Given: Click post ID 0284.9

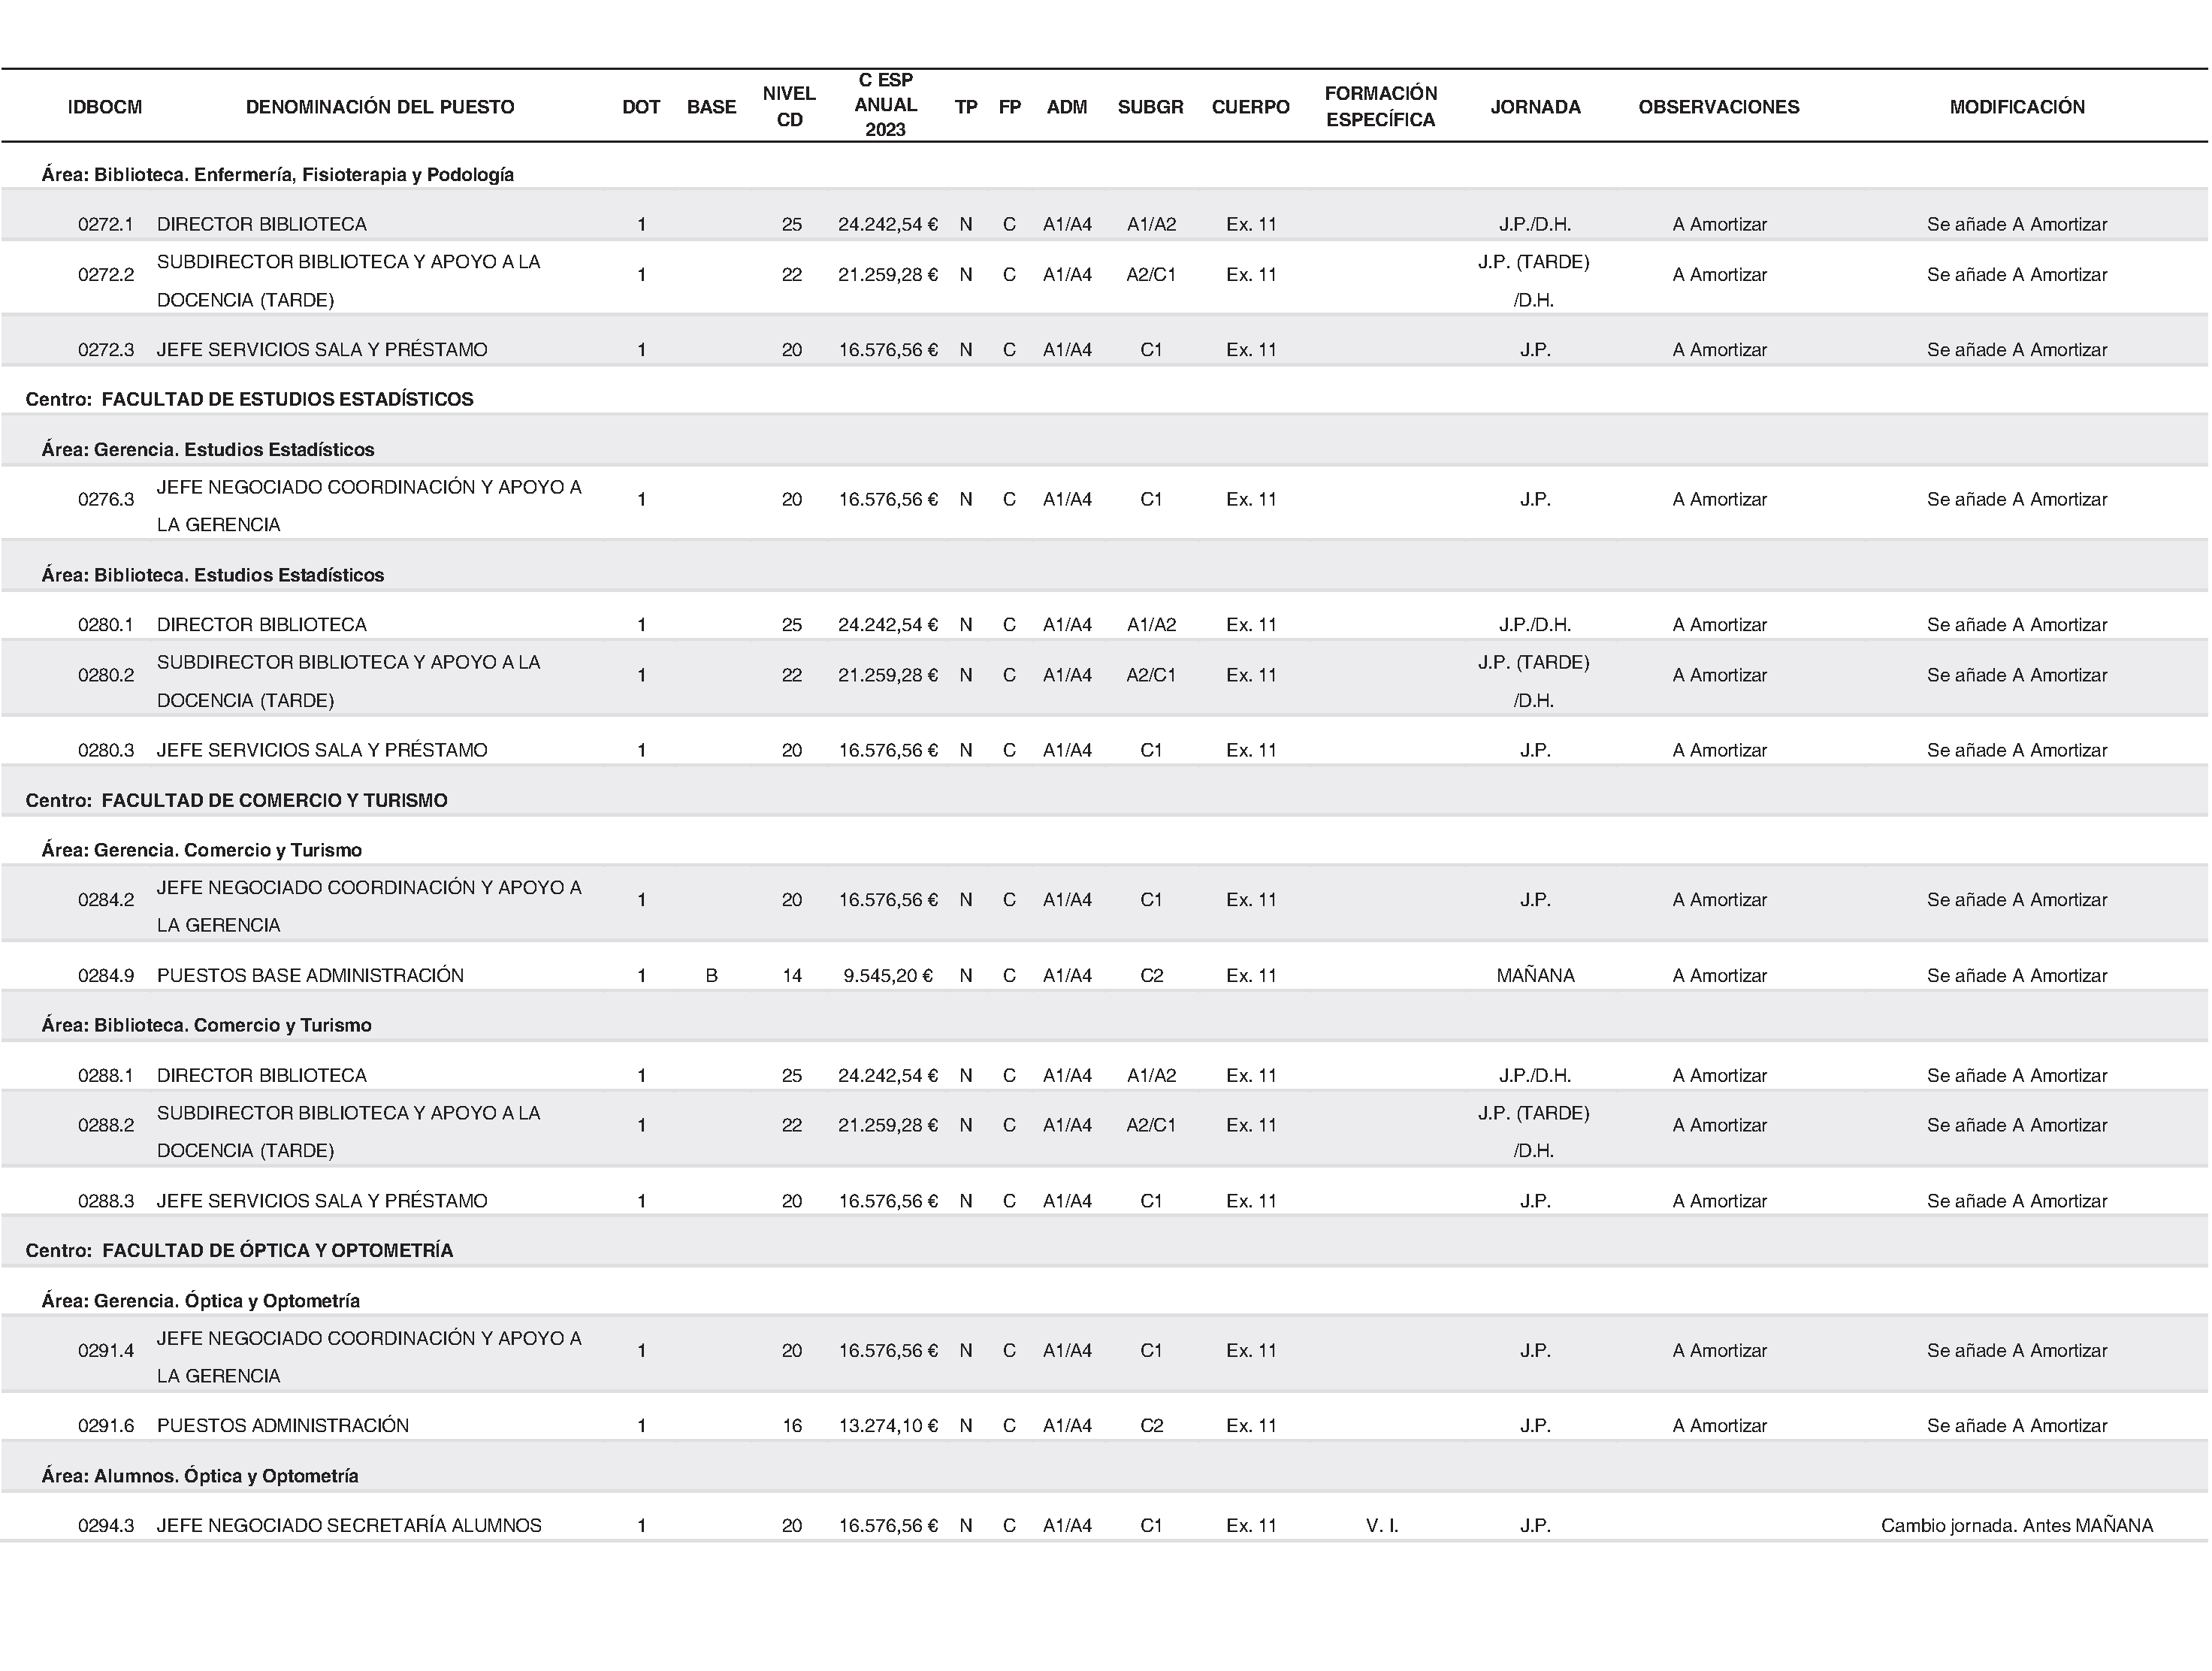Looking at the screenshot, I should tap(105, 975).
